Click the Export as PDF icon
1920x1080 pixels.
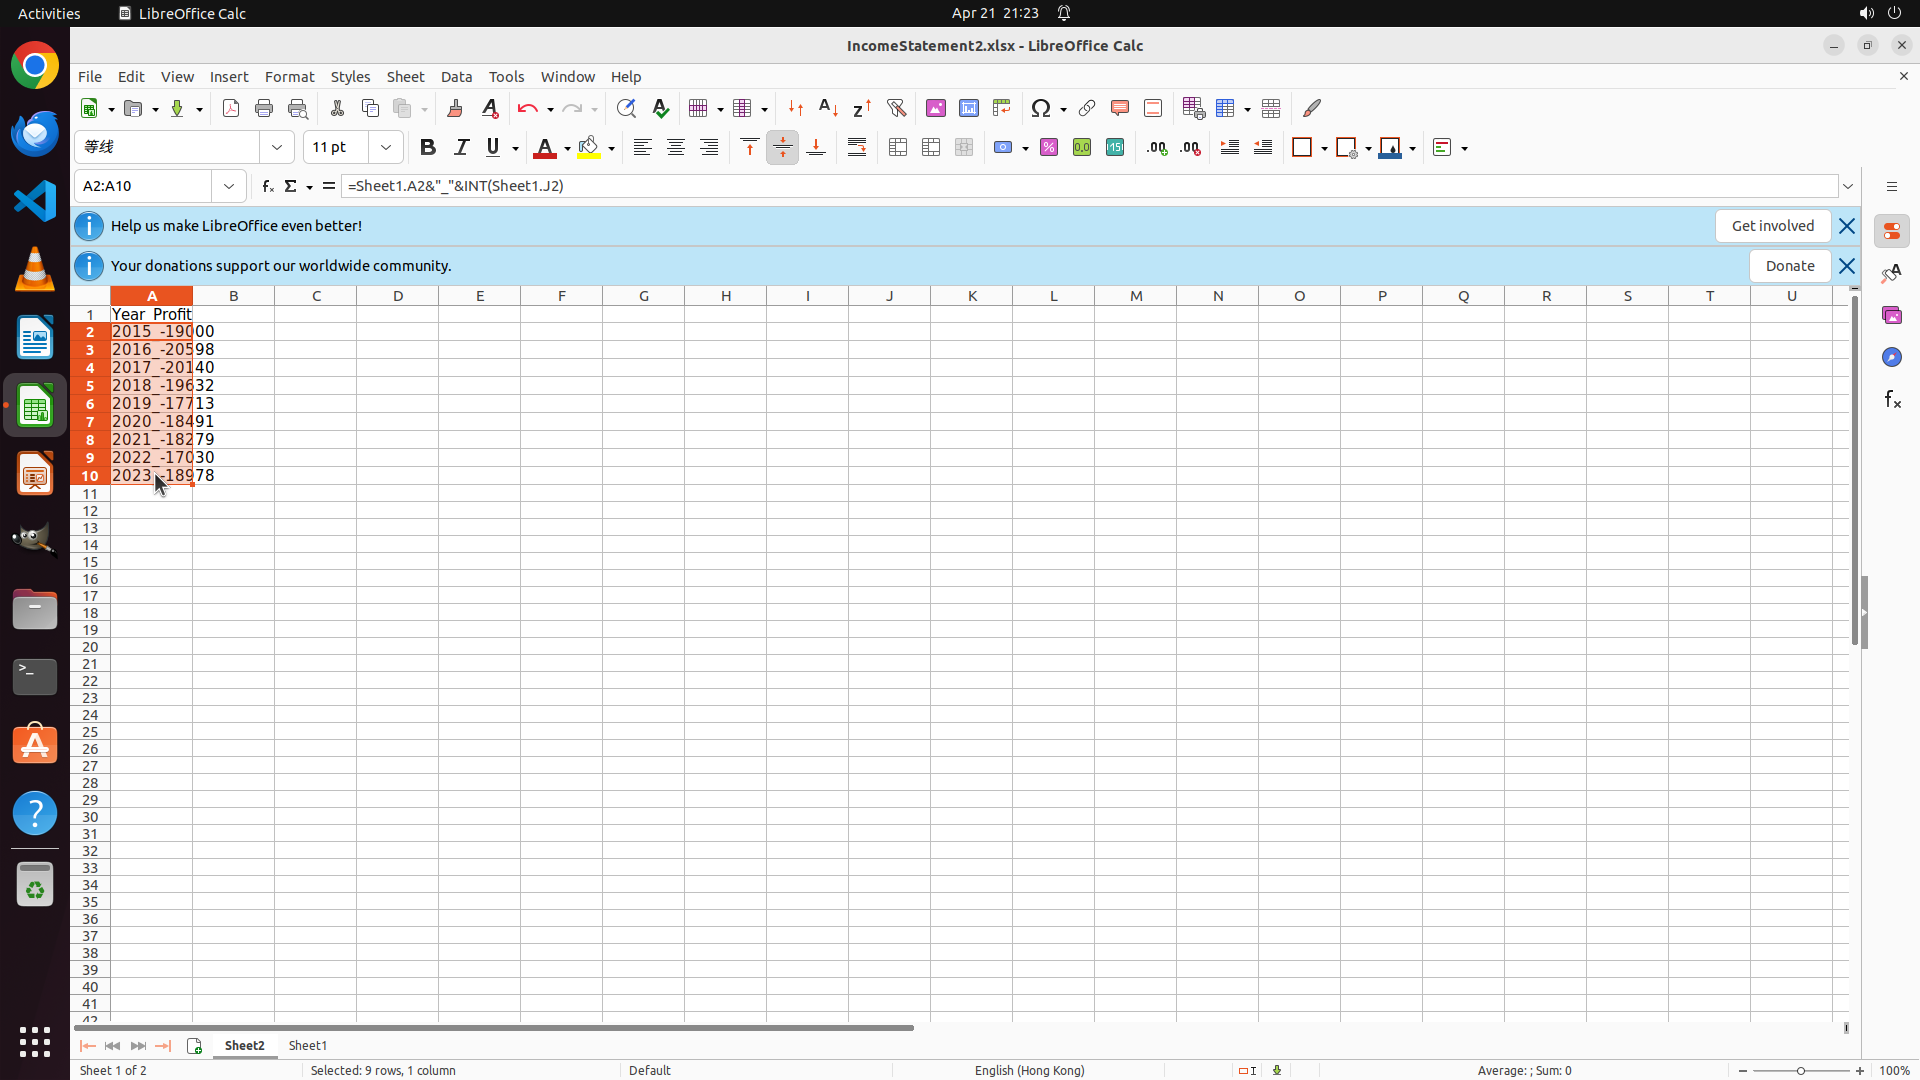pyautogui.click(x=231, y=109)
